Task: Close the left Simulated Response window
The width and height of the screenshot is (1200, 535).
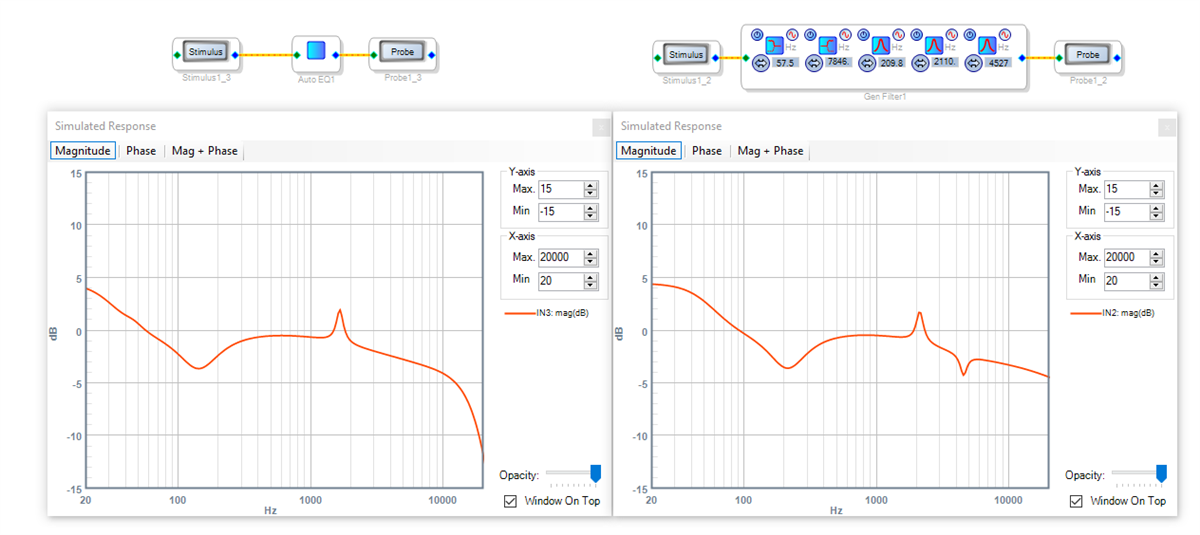Action: (x=601, y=127)
